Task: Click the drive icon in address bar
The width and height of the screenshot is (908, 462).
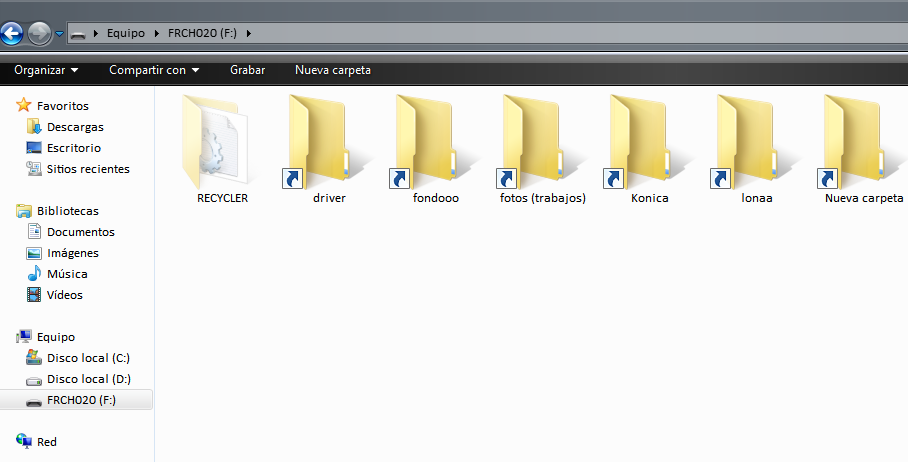Action: coord(78,35)
